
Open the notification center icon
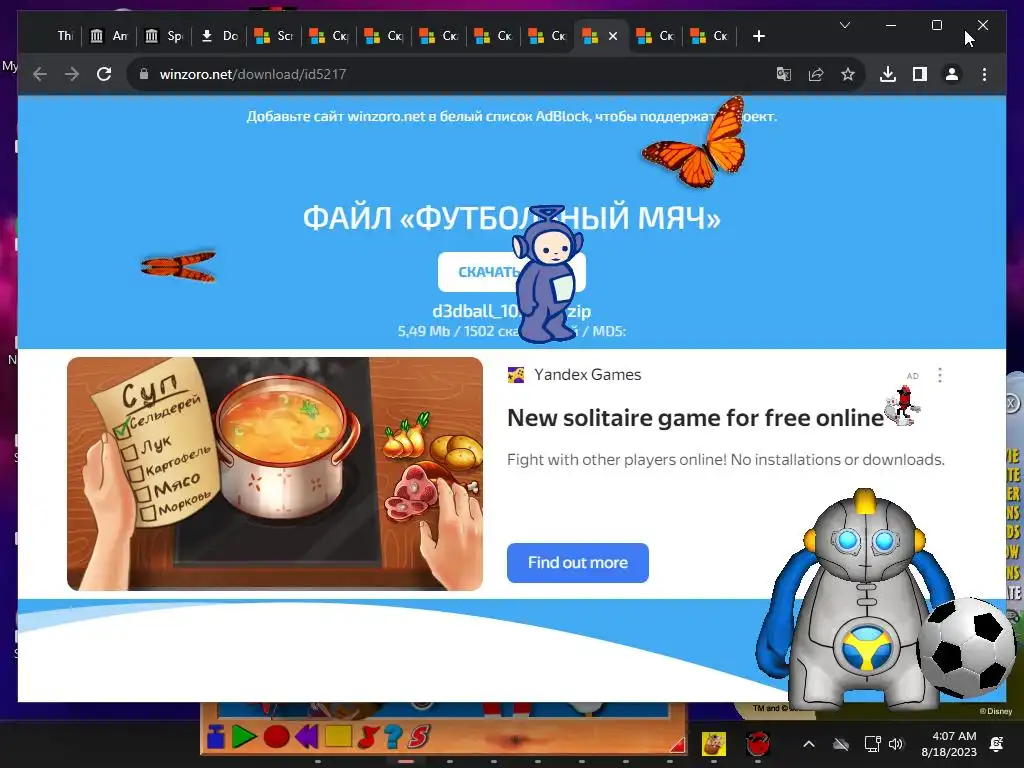pos(997,744)
